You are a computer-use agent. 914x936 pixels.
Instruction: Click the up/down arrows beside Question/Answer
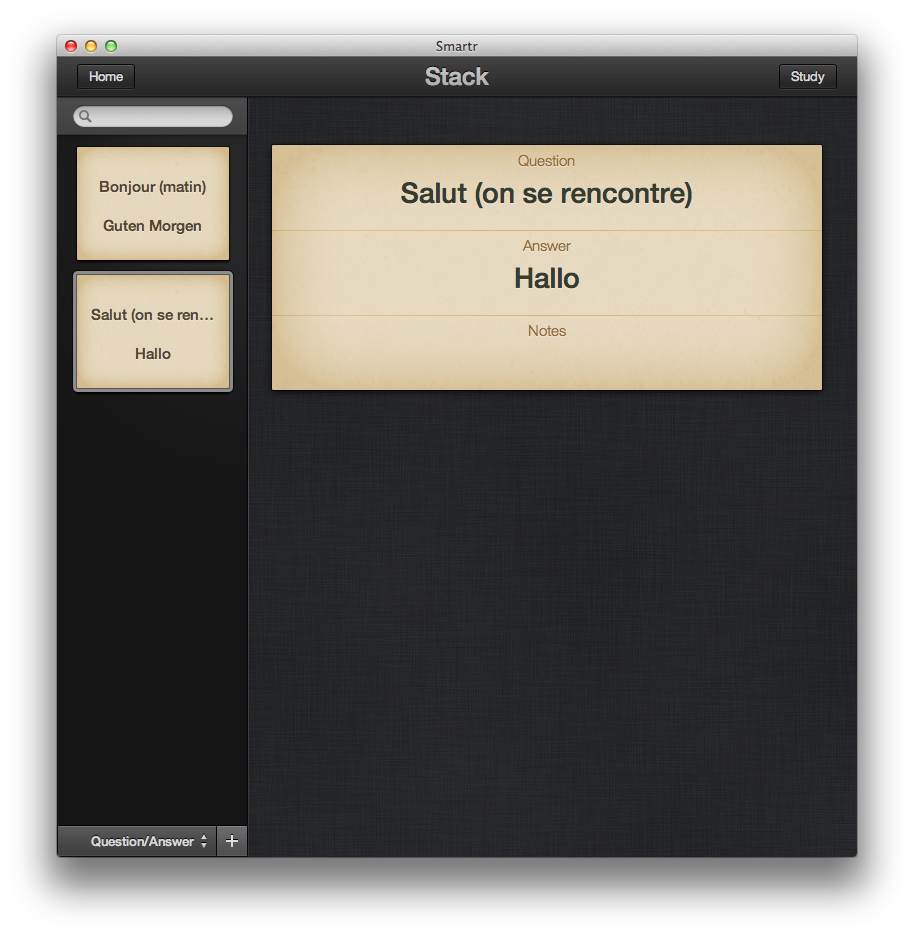[204, 841]
